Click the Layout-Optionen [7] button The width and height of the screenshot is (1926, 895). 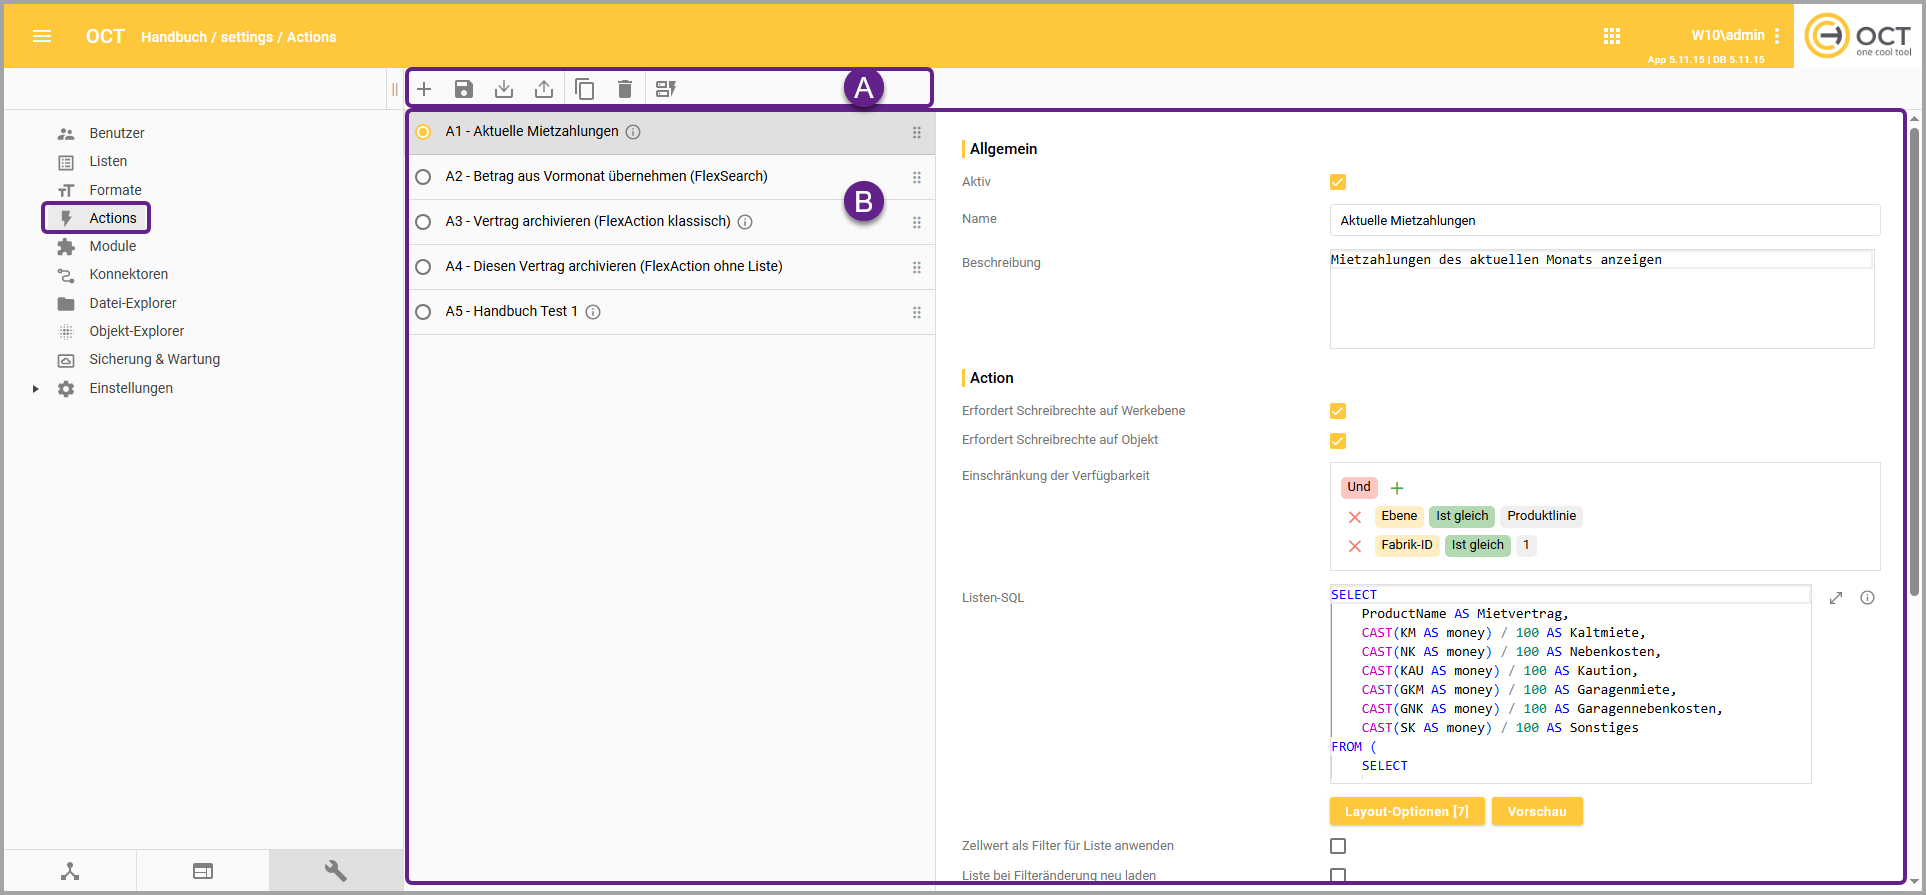(x=1407, y=811)
